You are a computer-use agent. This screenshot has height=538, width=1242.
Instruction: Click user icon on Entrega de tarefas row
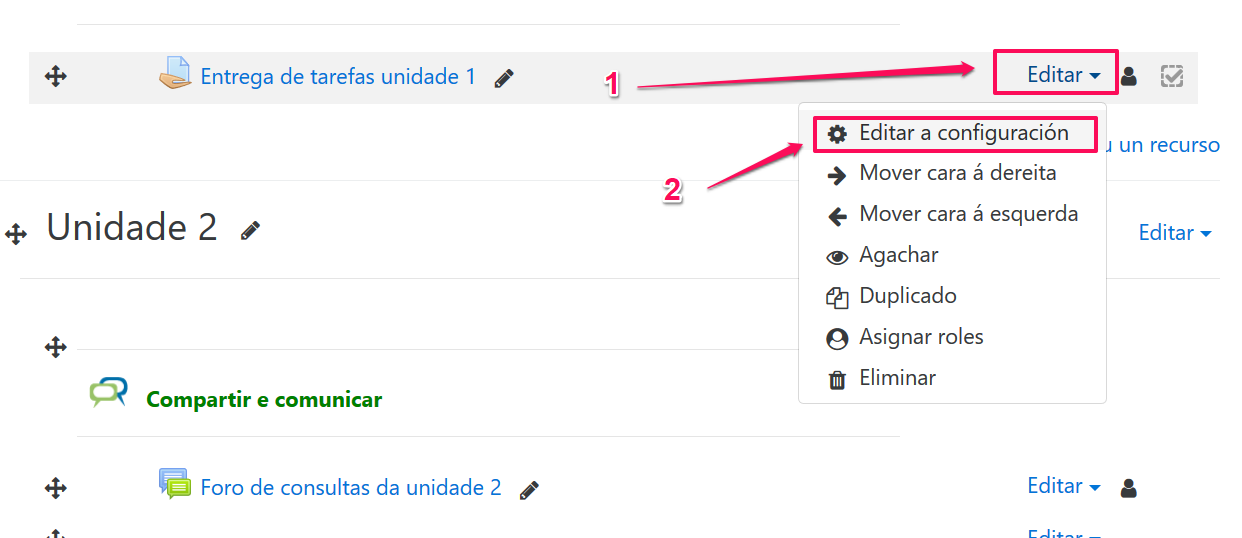coord(1129,76)
